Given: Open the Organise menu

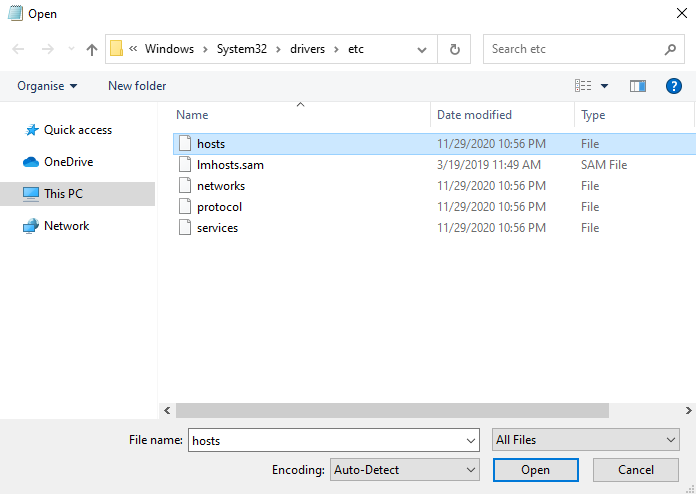Looking at the screenshot, I should pos(47,86).
